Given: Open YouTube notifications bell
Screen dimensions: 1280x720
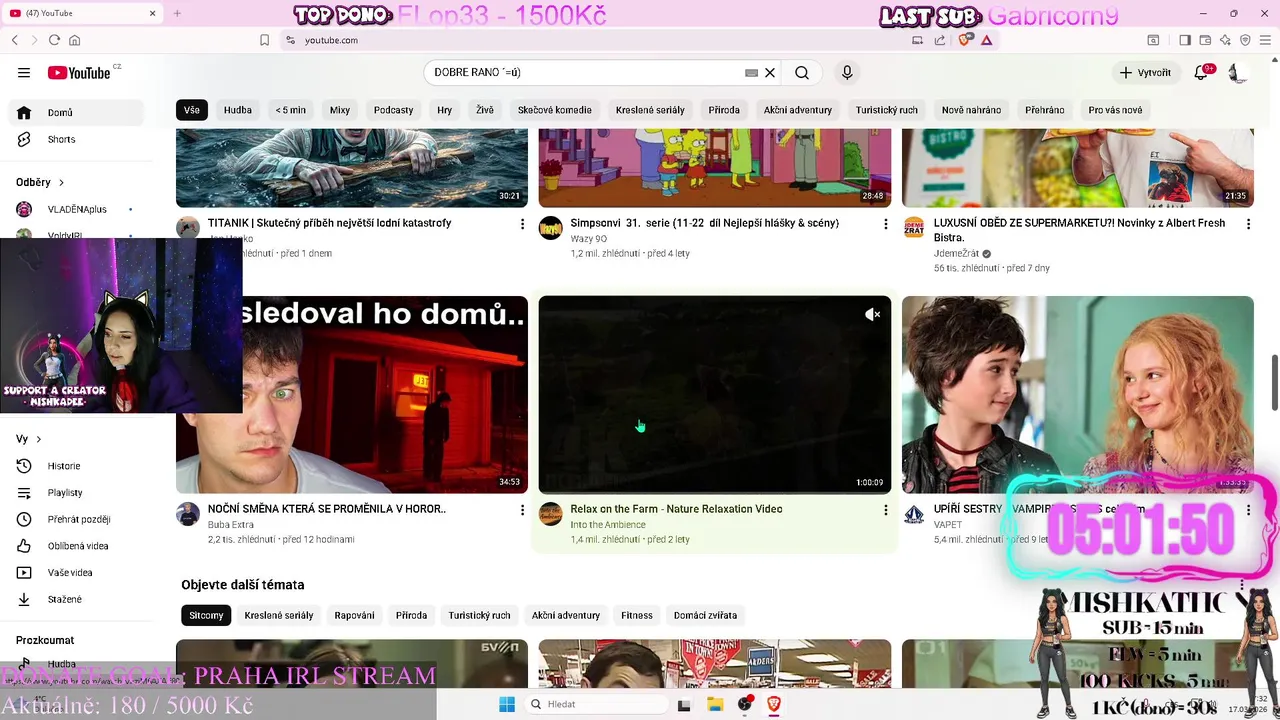Looking at the screenshot, I should [1202, 72].
